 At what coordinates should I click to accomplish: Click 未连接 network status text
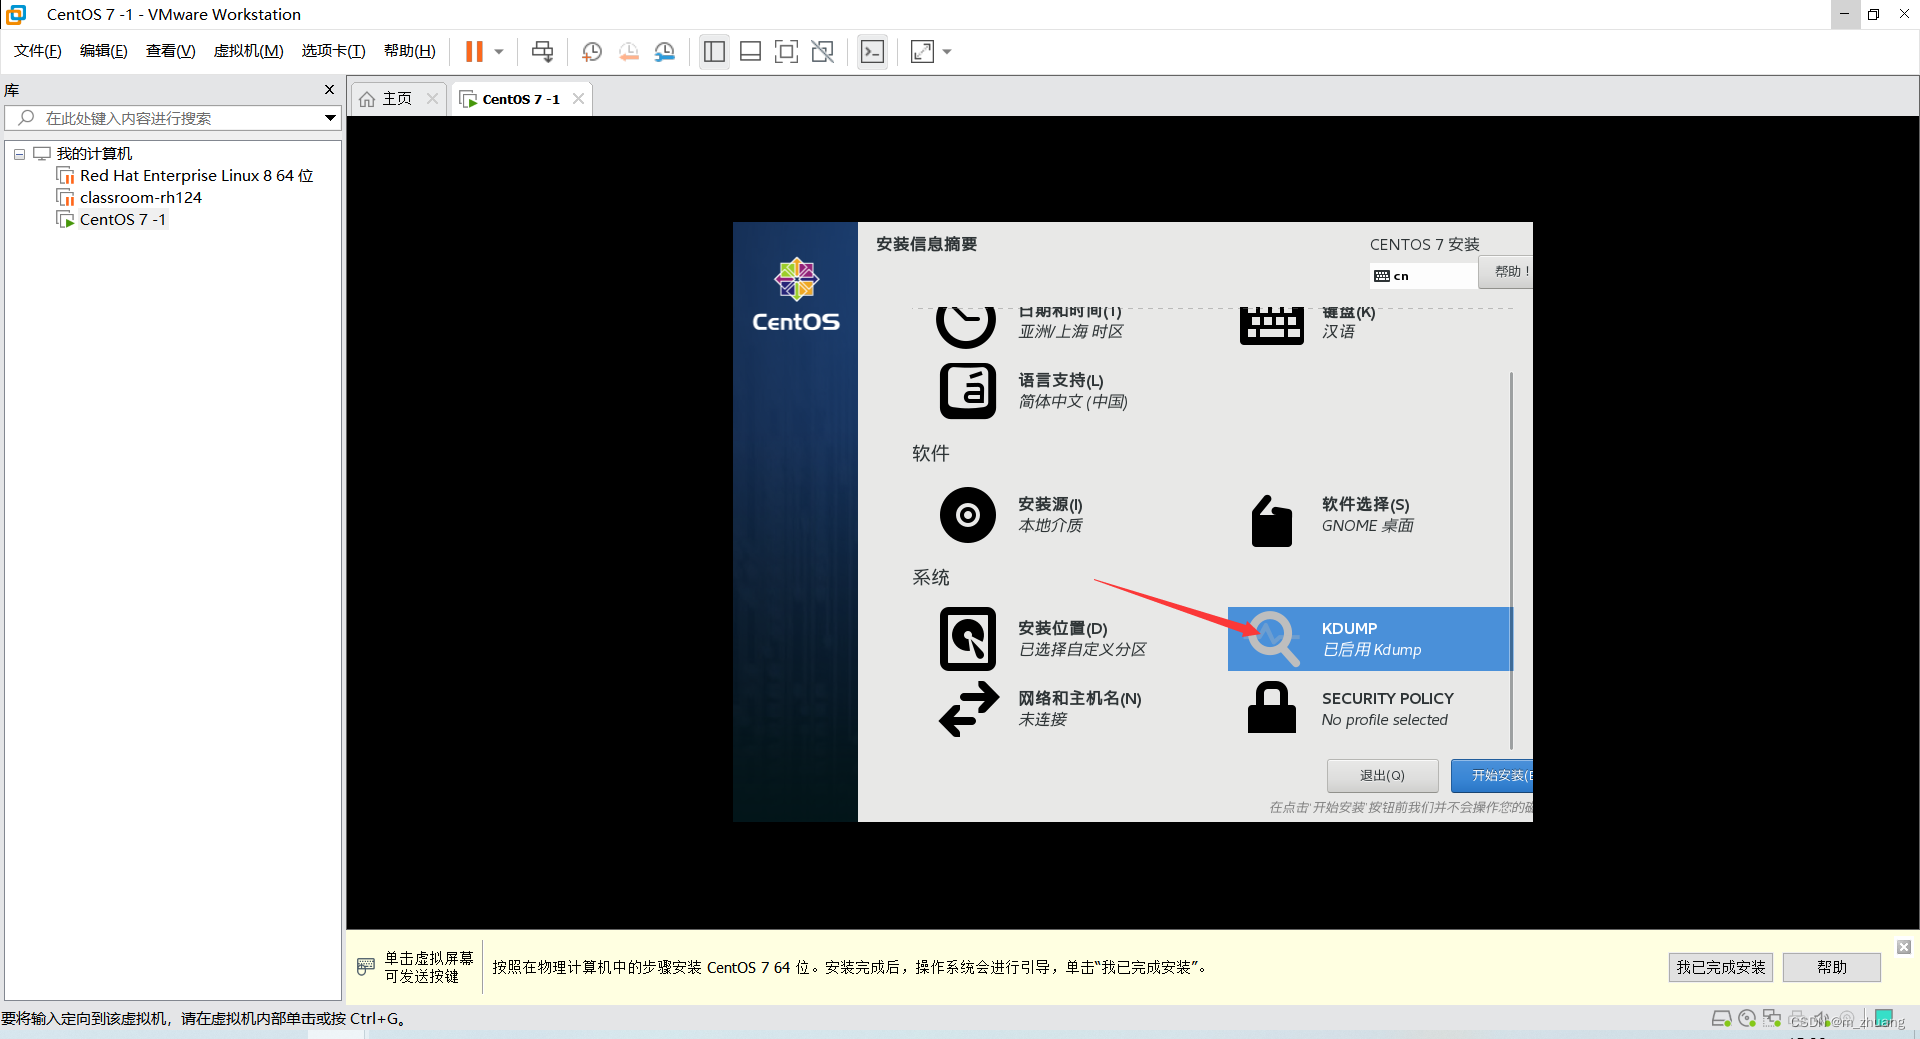(x=1043, y=720)
